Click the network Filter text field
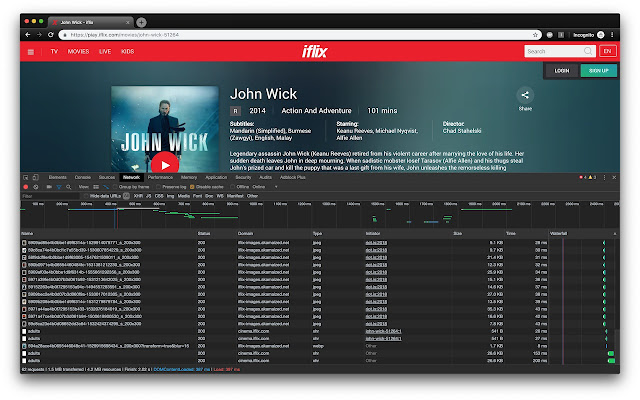 click(x=50, y=196)
